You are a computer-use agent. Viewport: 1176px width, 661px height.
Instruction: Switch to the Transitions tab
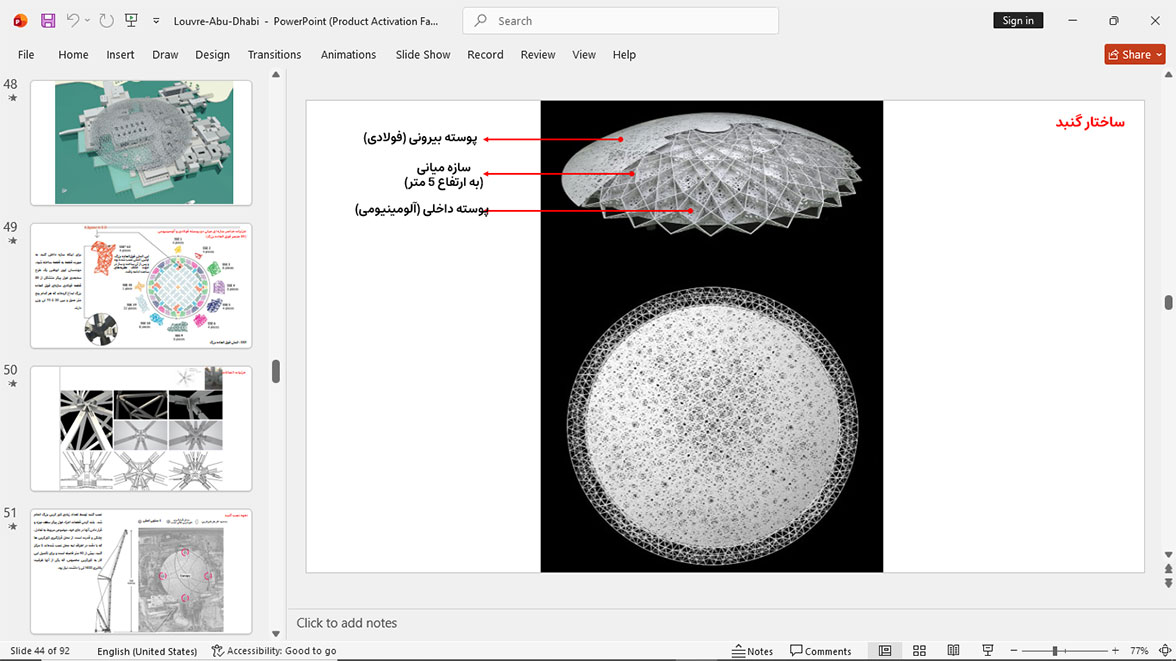point(274,55)
